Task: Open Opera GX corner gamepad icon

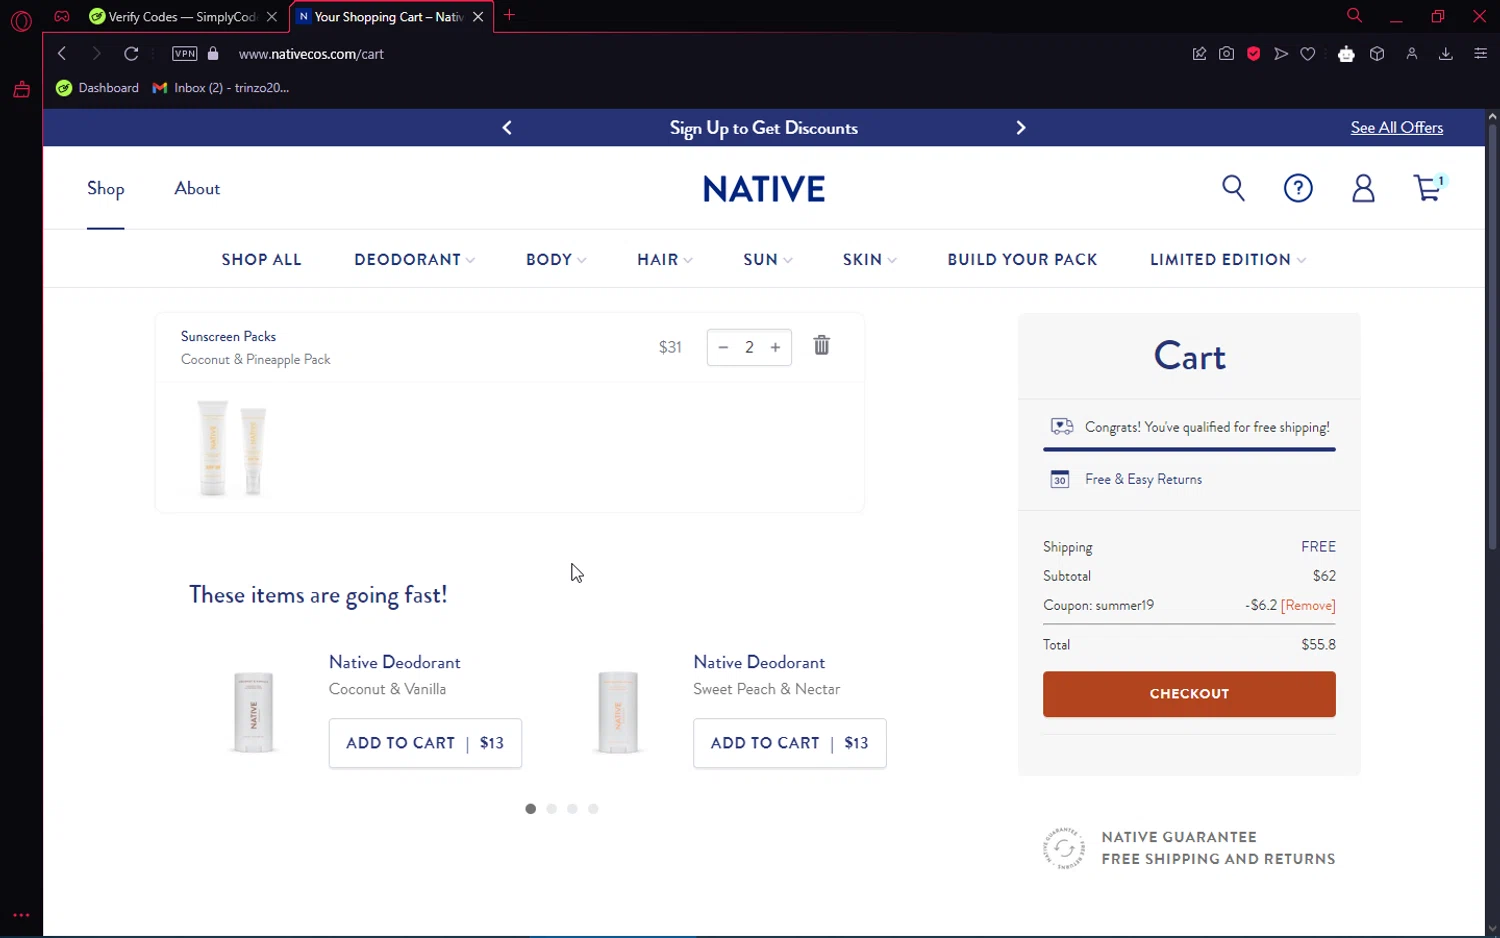Action: click(x=62, y=16)
